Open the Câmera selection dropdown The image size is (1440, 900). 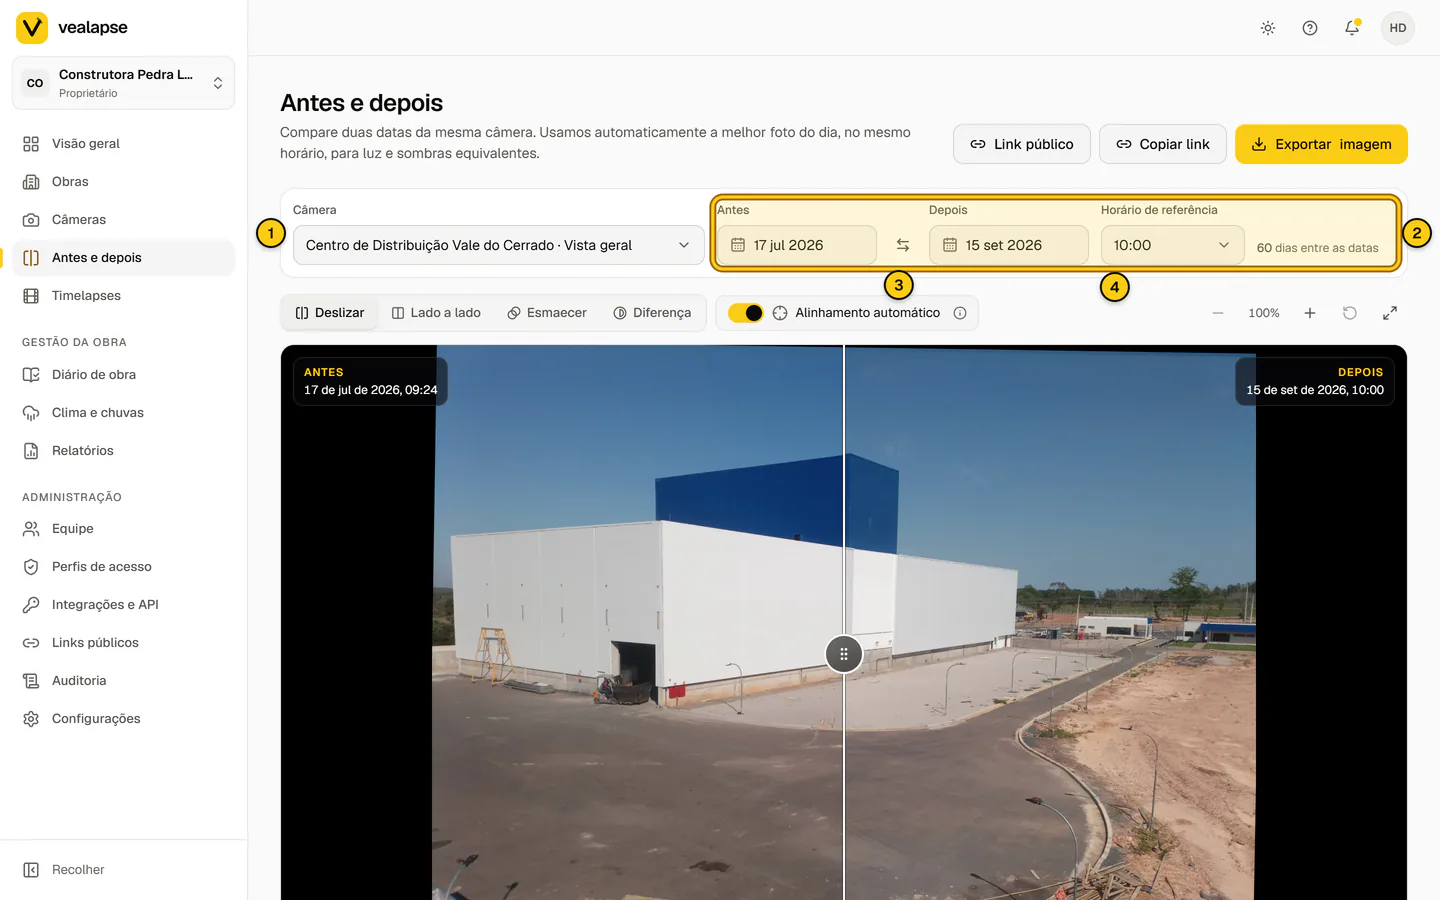tap(498, 245)
